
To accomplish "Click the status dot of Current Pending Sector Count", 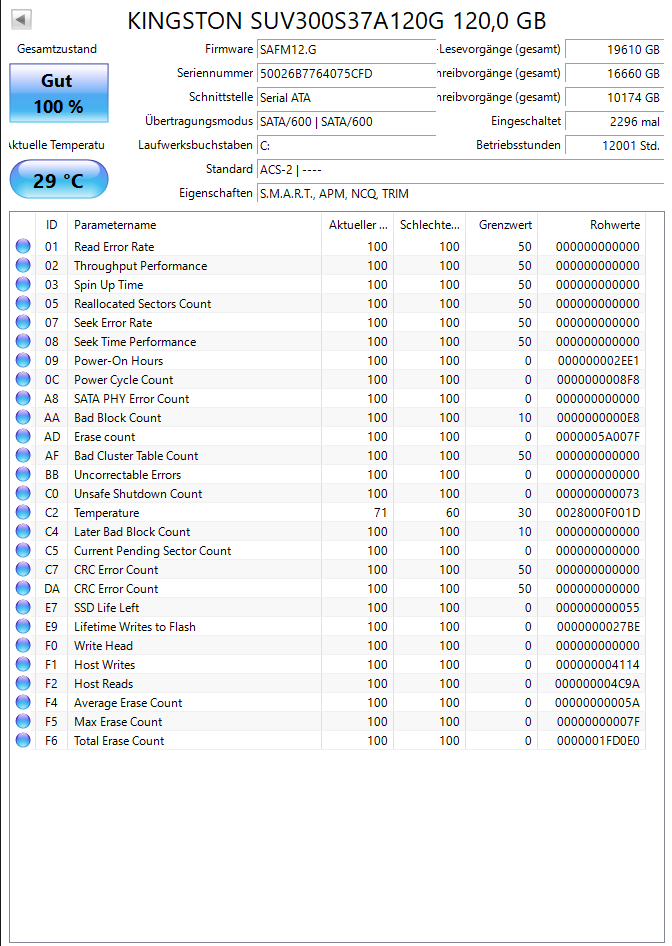I will [23, 550].
